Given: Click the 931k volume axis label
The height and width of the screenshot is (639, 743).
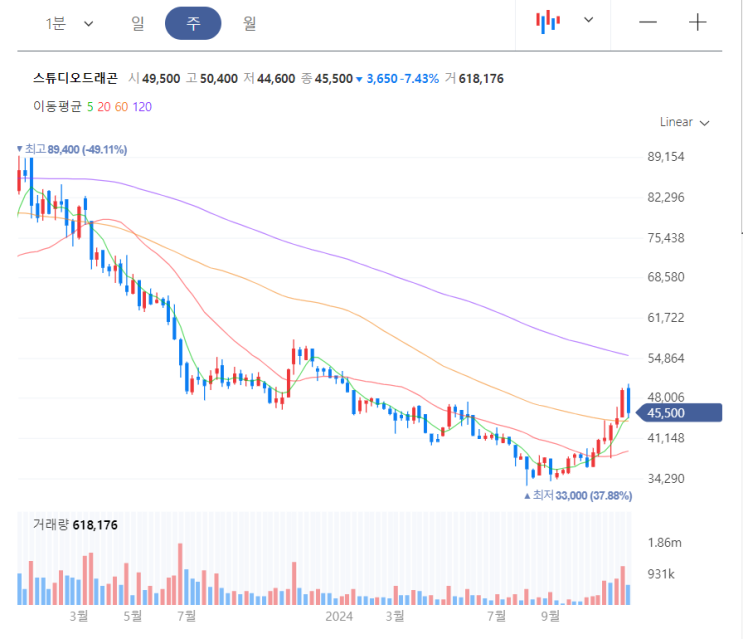Looking at the screenshot, I should point(661,574).
